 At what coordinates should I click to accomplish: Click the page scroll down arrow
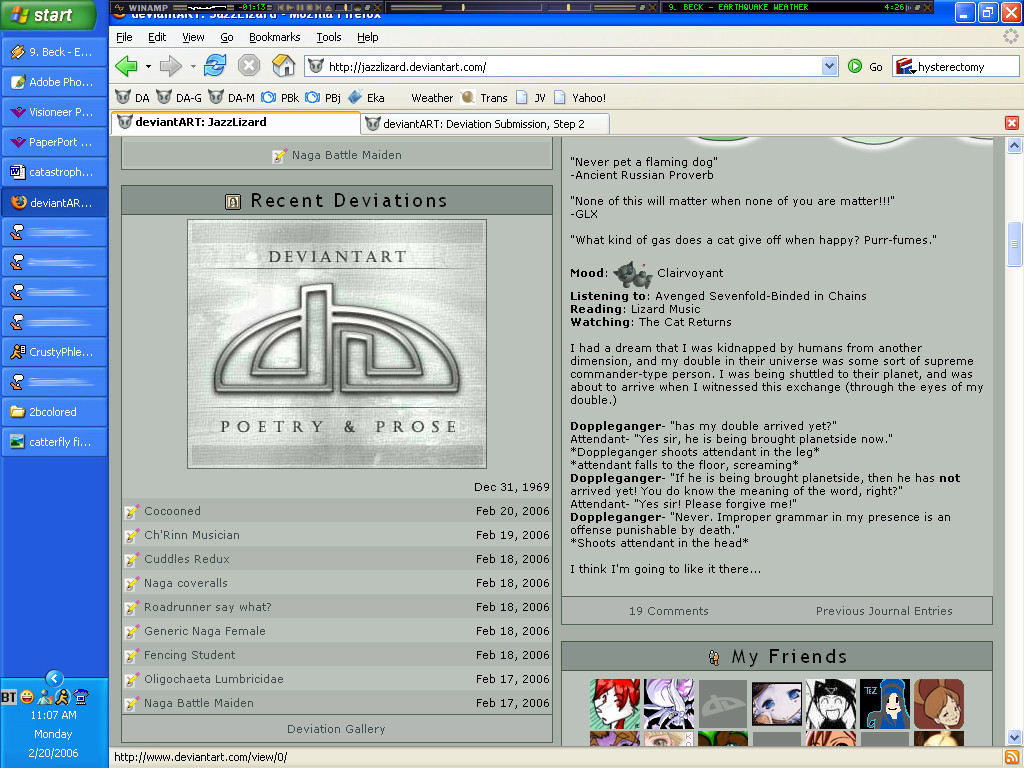[1014, 738]
